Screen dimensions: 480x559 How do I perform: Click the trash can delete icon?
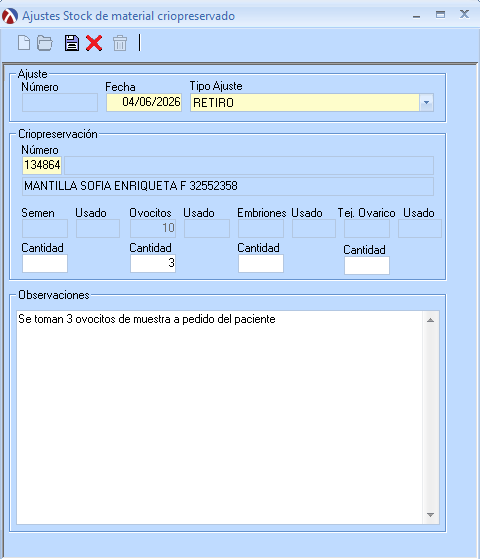point(120,43)
